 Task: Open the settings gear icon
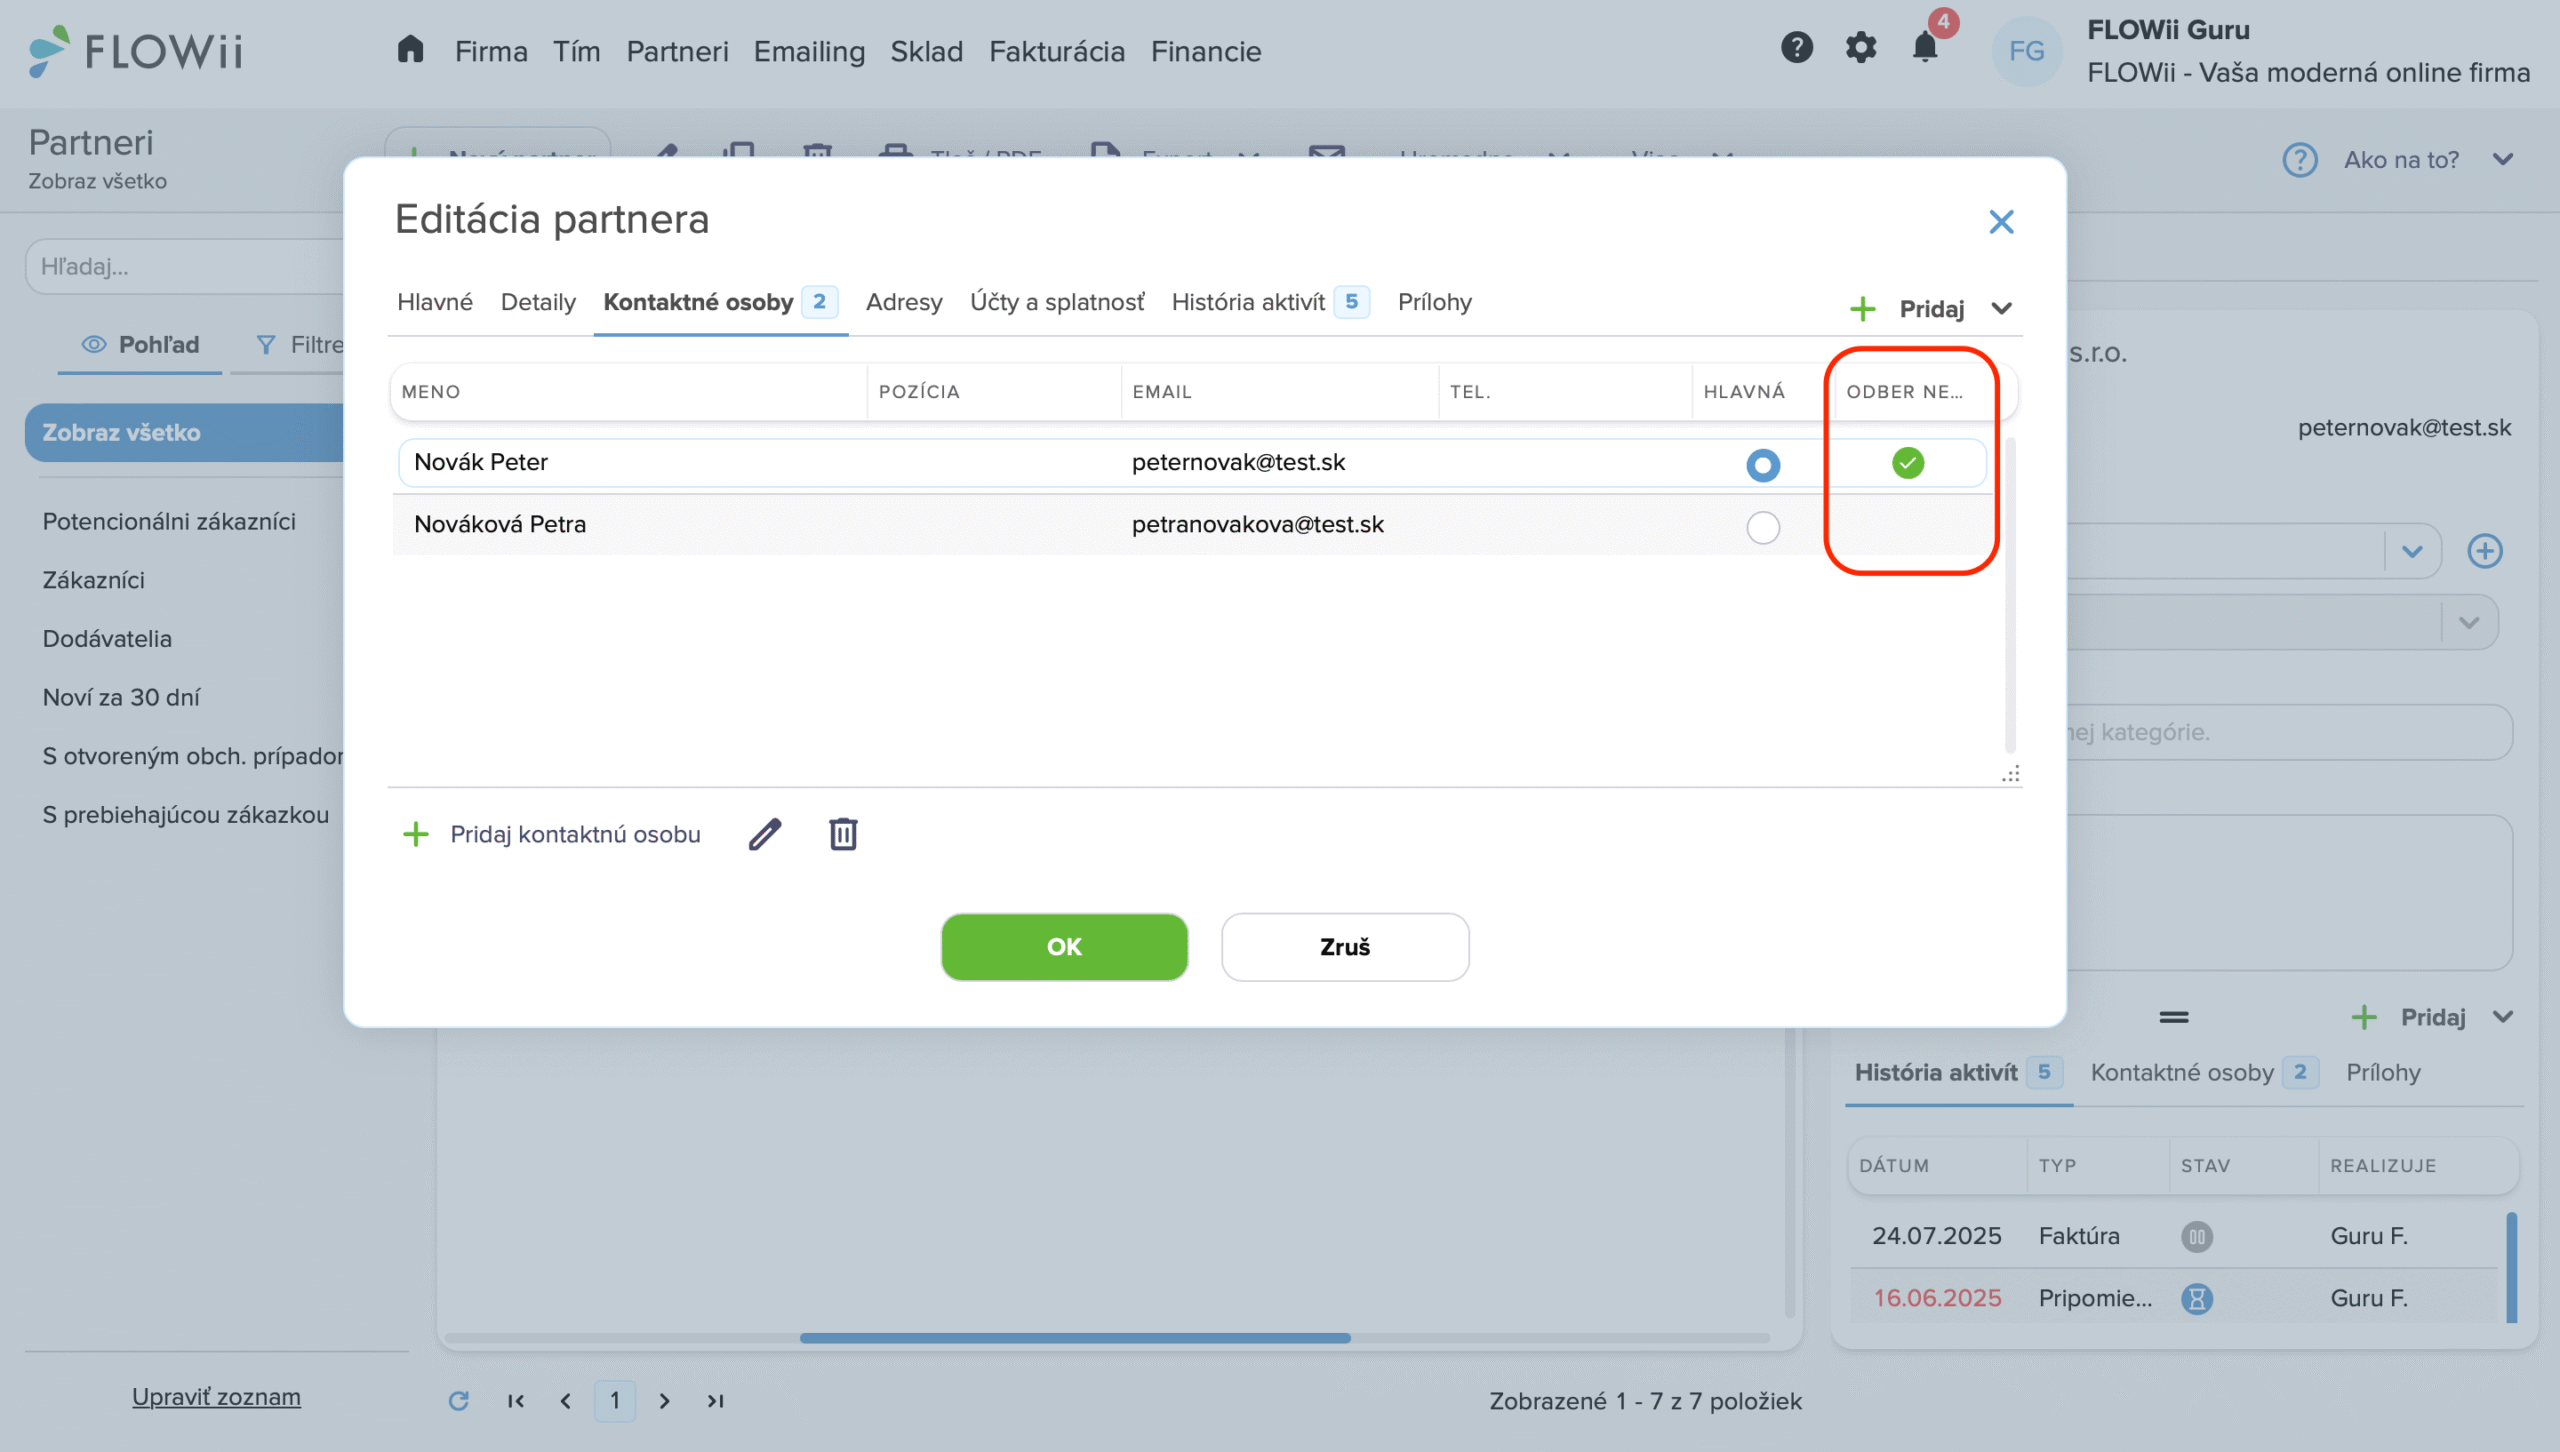(x=1860, y=48)
